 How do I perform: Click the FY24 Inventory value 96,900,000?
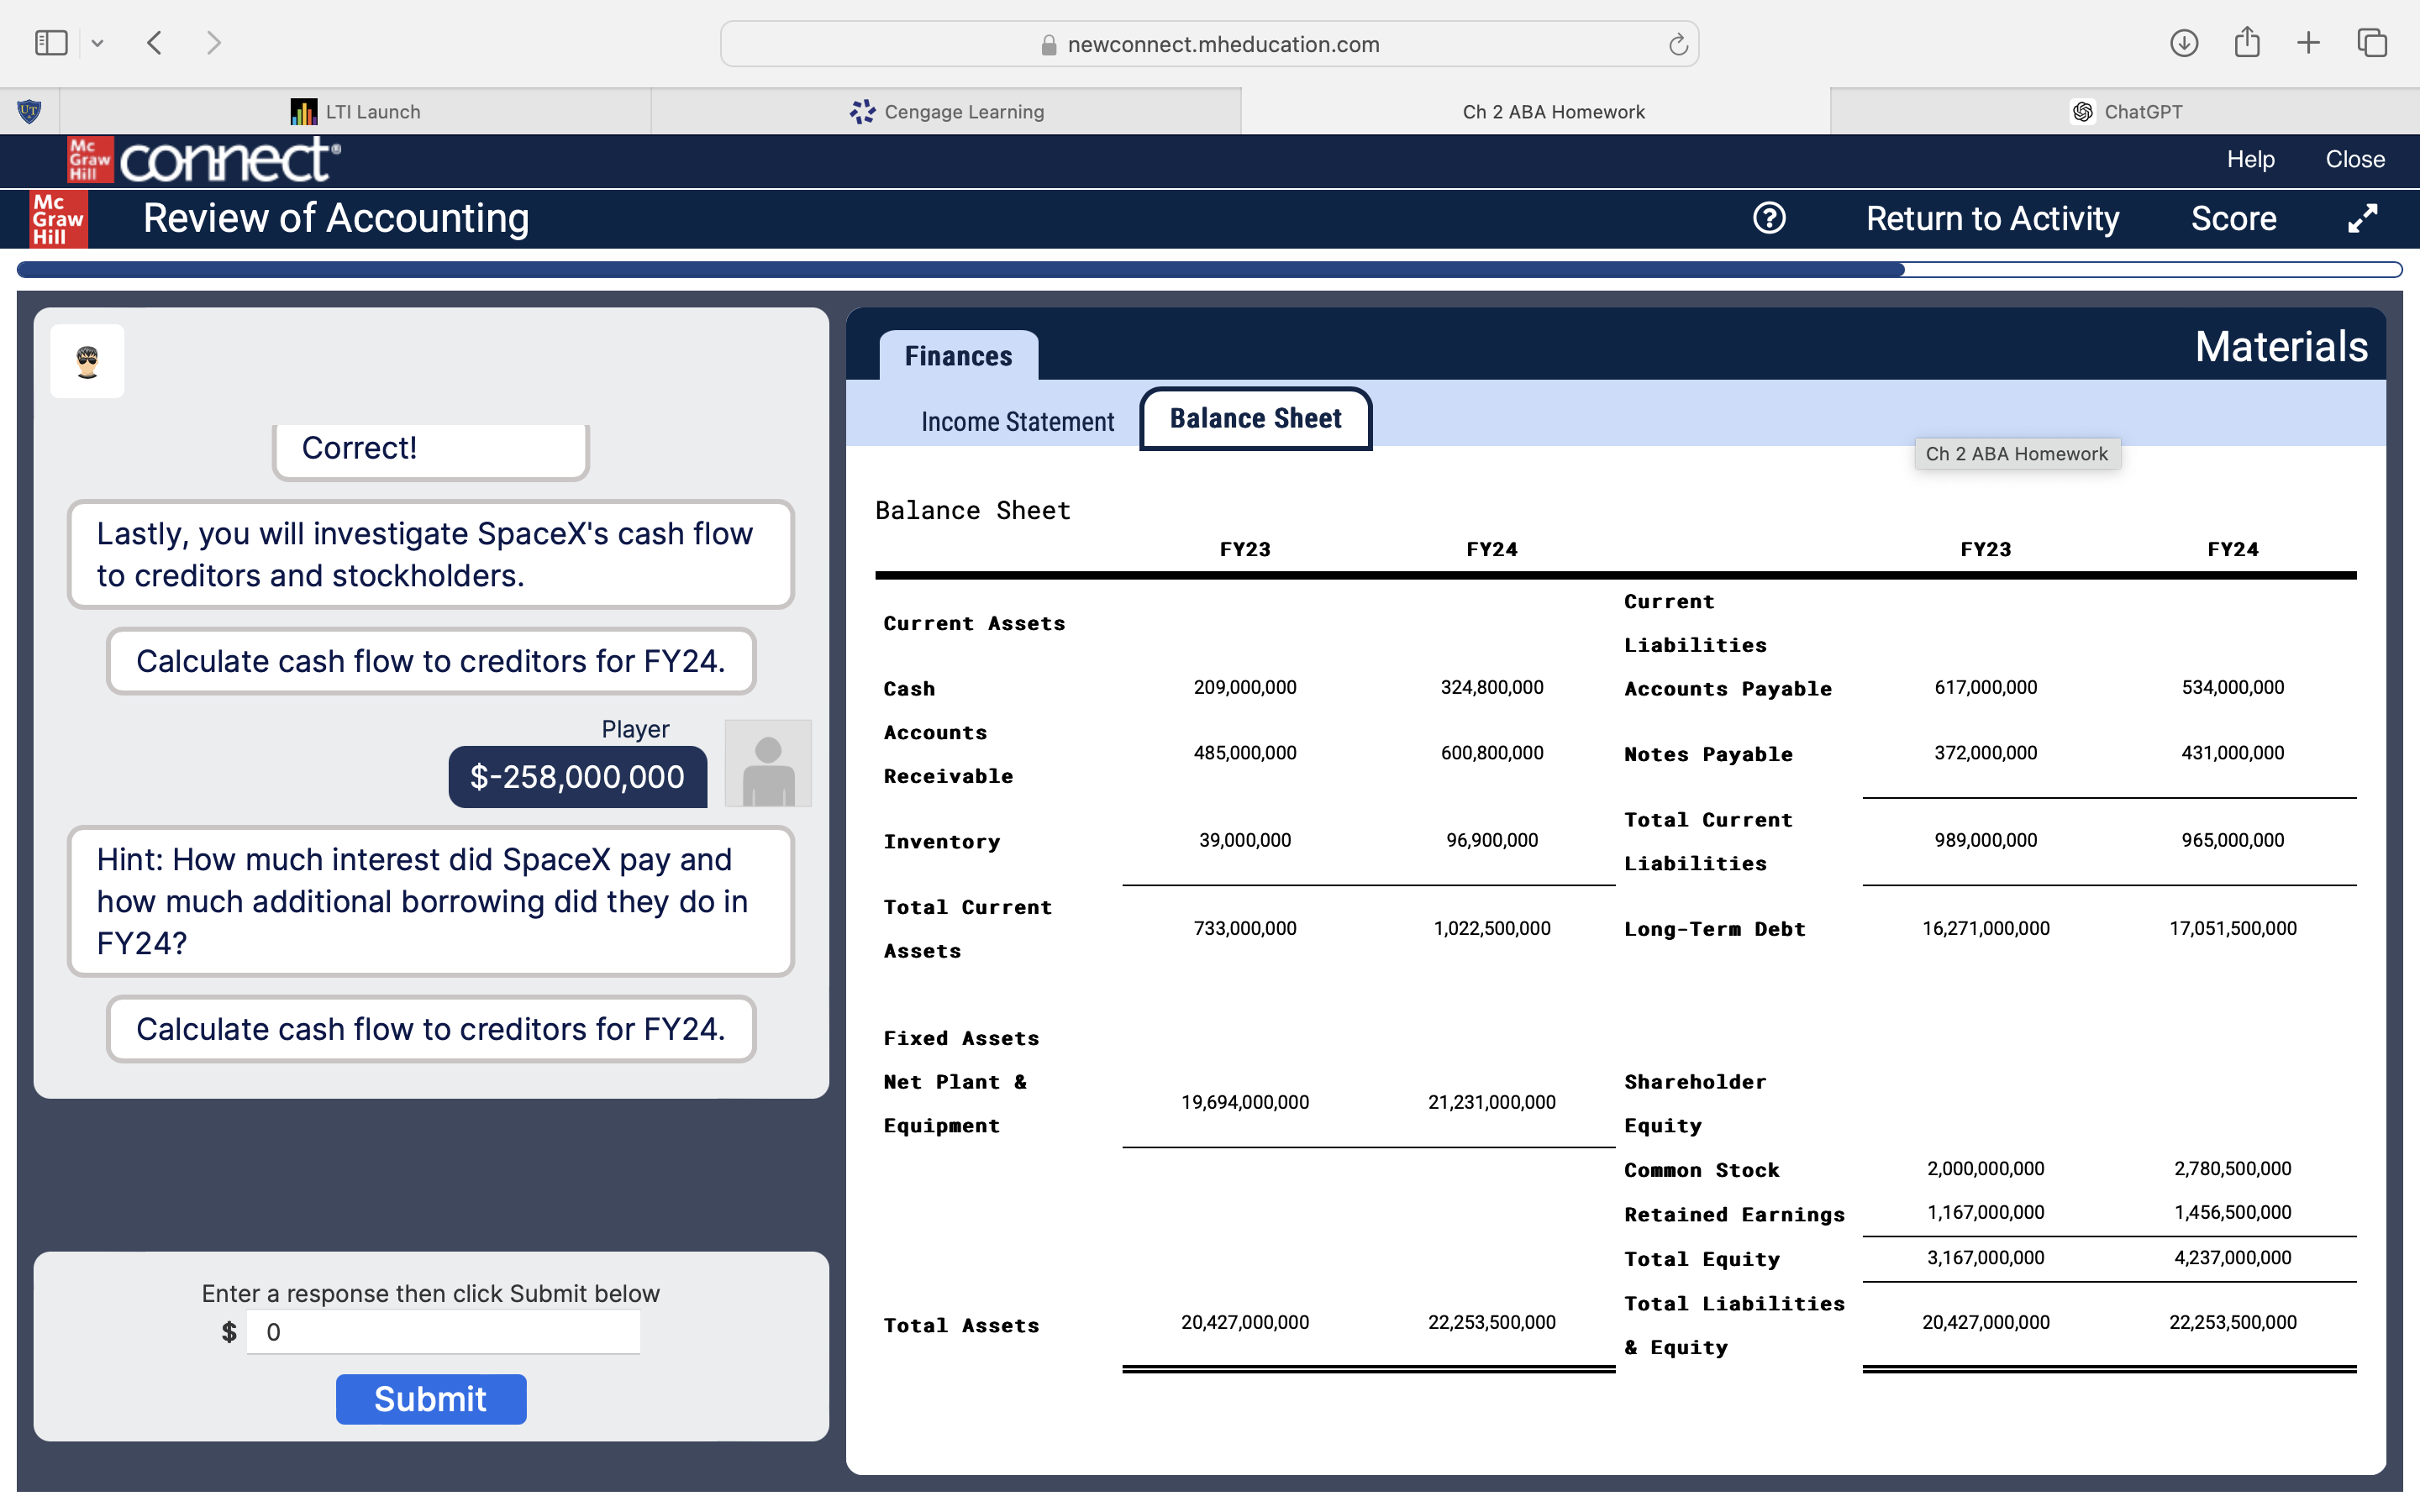[1491, 840]
